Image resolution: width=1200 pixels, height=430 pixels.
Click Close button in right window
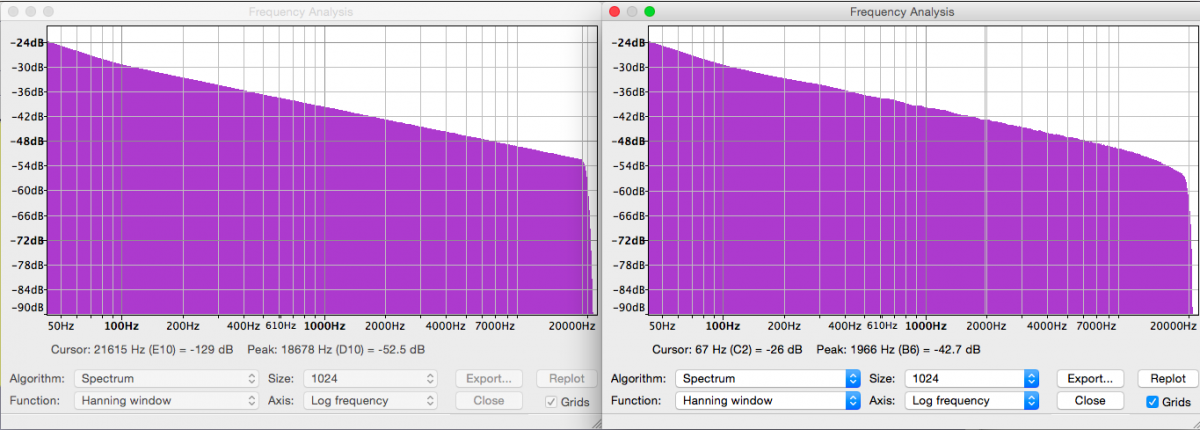[x=1090, y=400]
